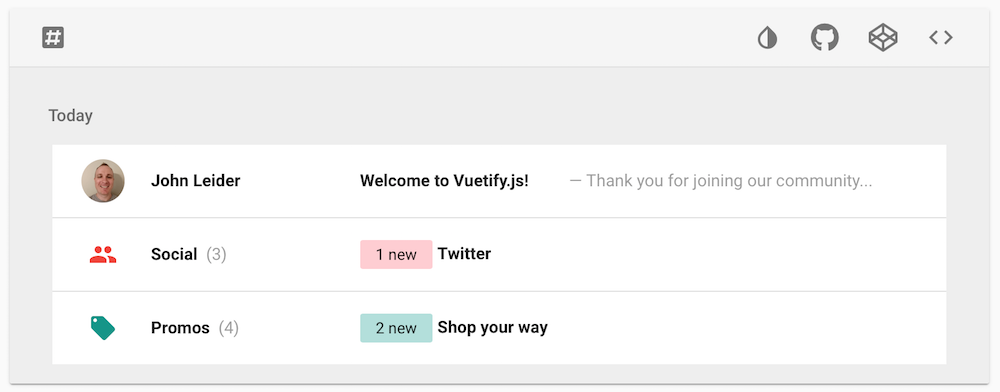This screenshot has width=1000, height=392.
Task: Click the pink 1 new chip
Action: (x=396, y=254)
